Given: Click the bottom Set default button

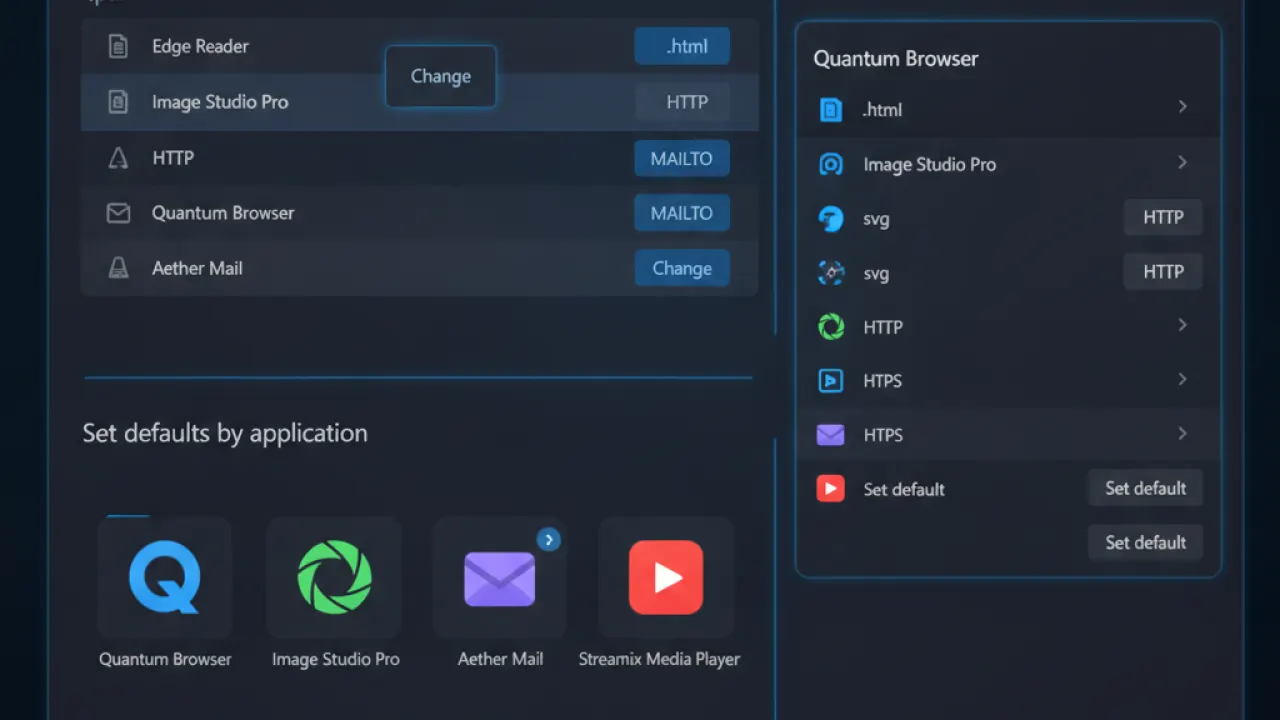Looking at the screenshot, I should [1145, 542].
